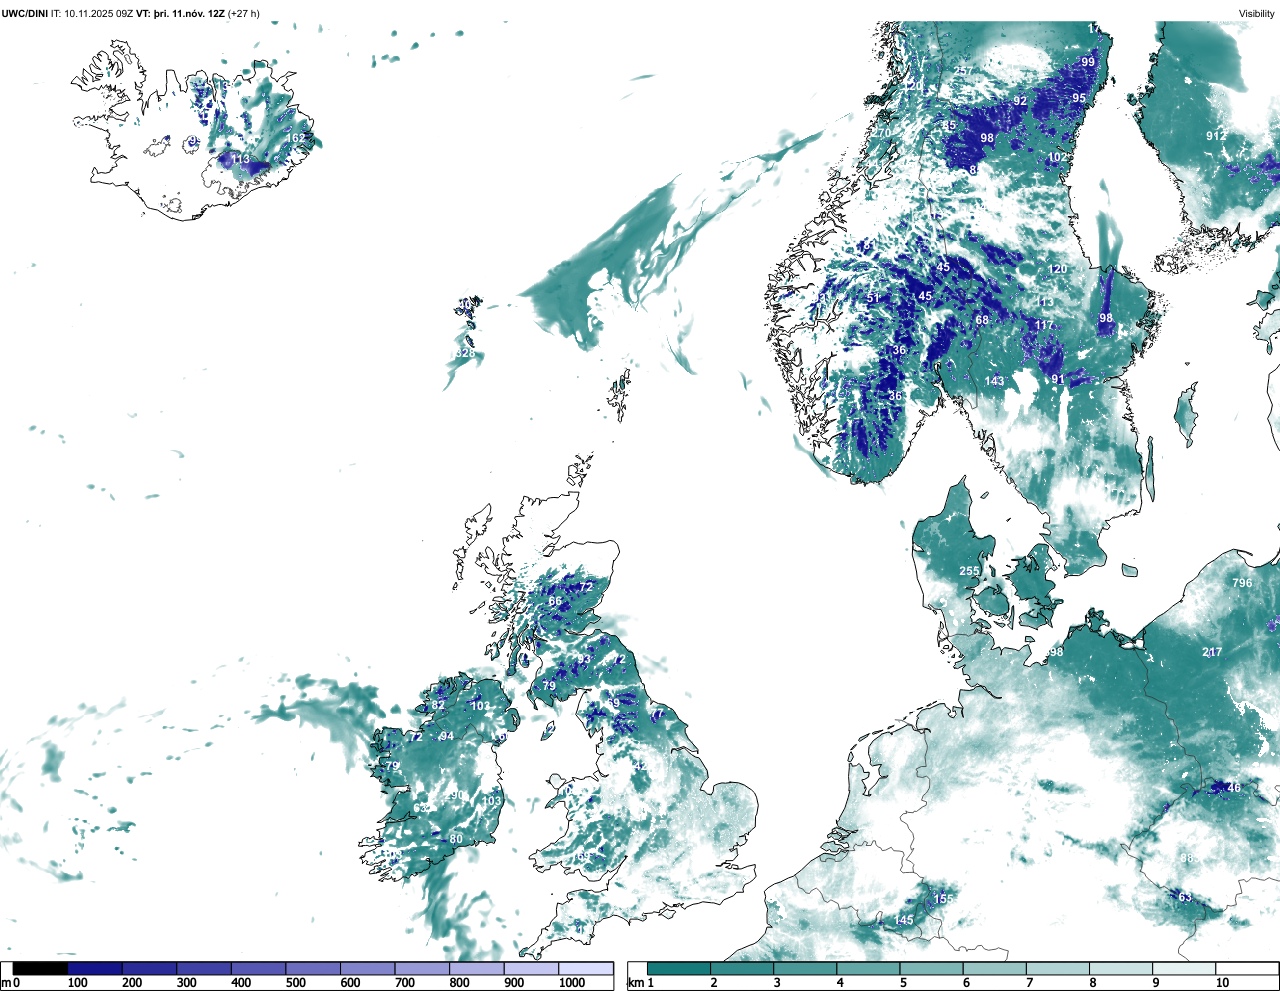Click the dark teal 1–2 km legend swatch

[679, 968]
